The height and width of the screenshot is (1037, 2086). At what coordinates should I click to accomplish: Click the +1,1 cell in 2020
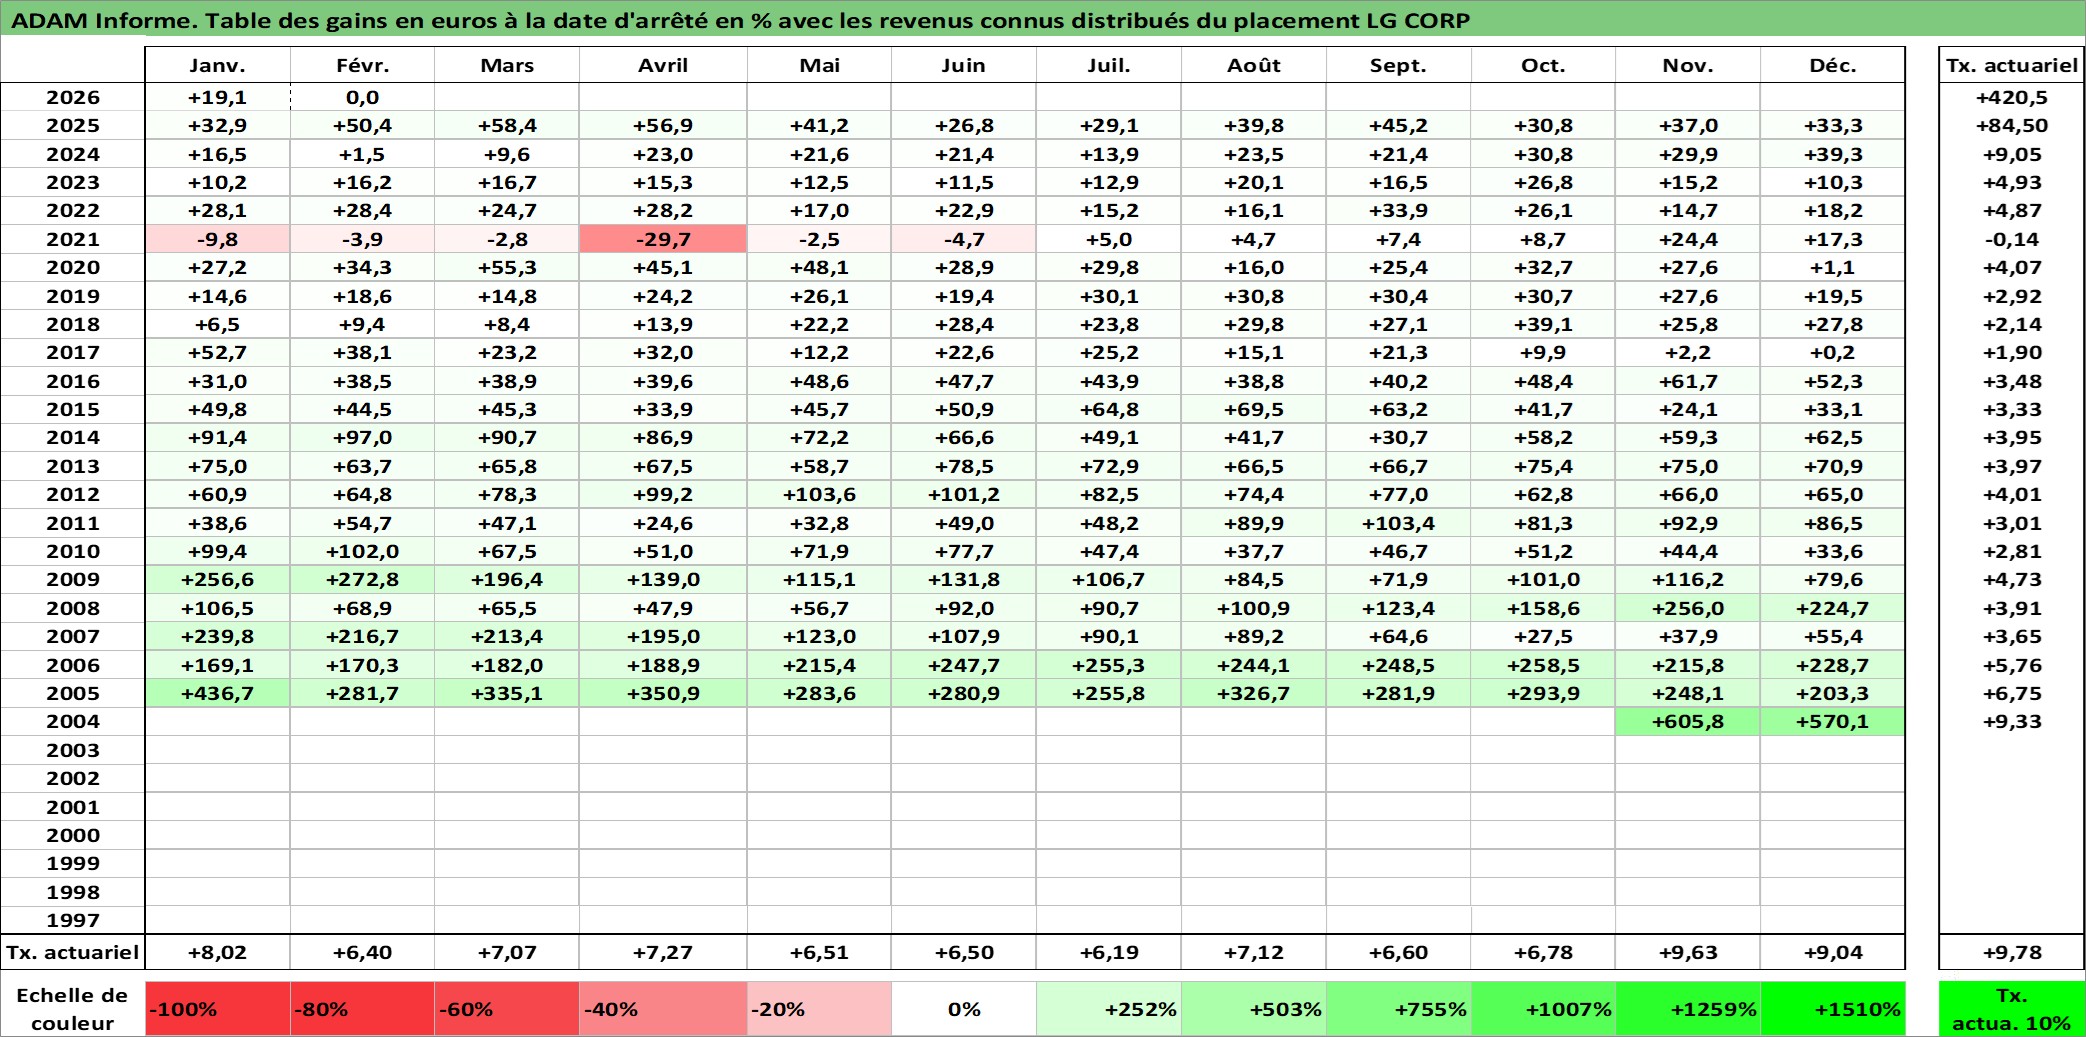click(x=1832, y=267)
